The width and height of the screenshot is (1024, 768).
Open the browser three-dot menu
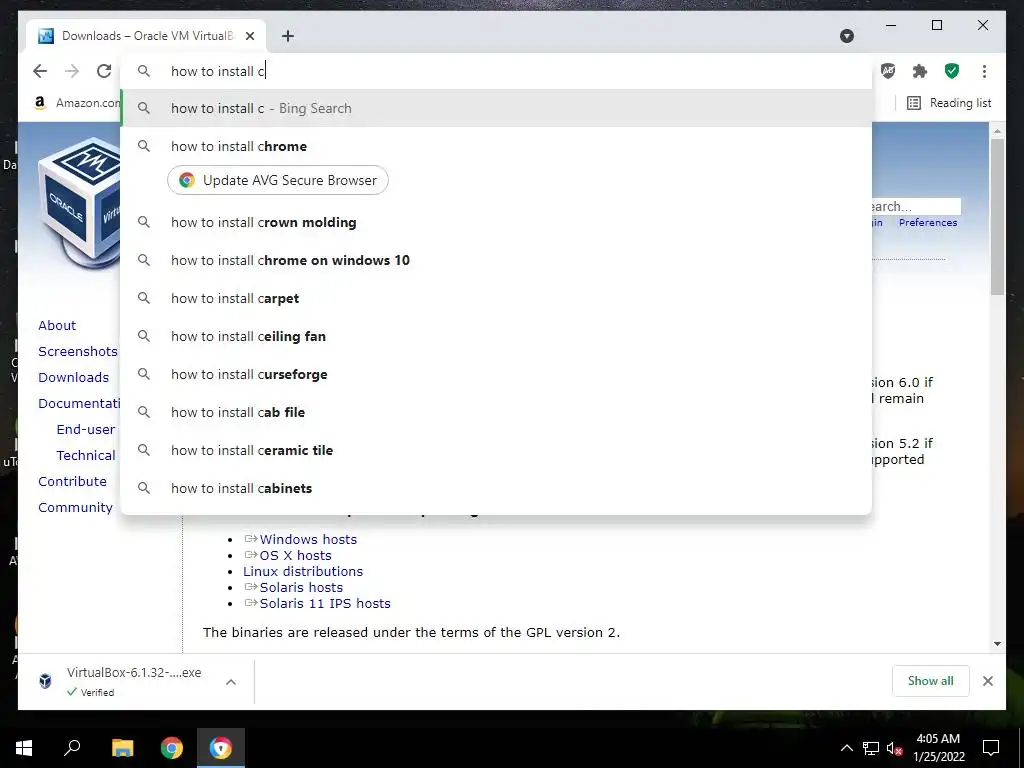point(984,71)
